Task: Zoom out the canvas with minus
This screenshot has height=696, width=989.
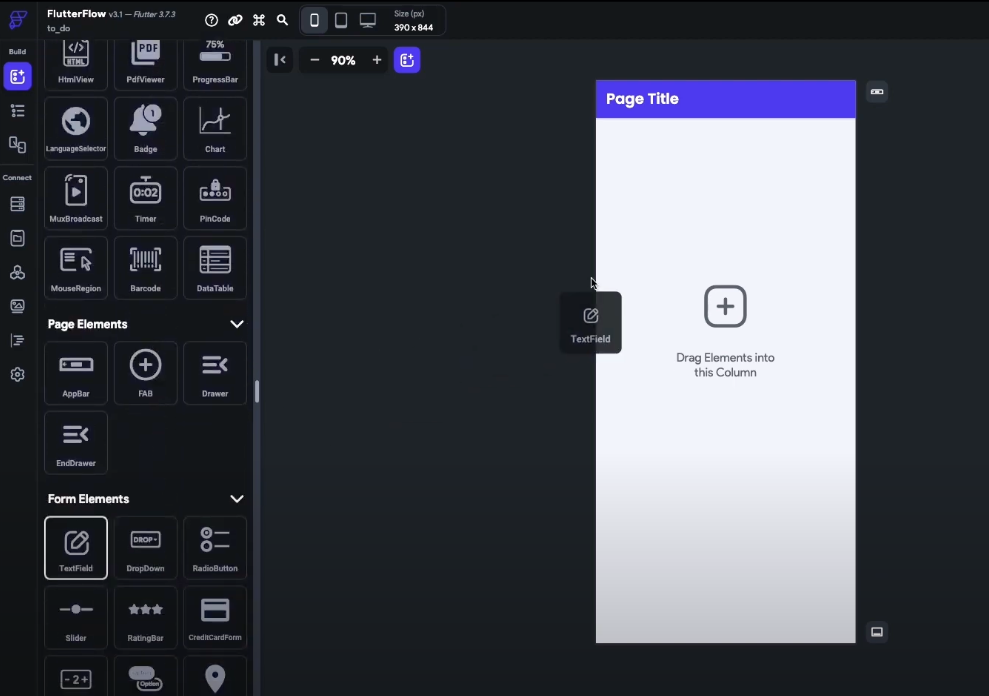Action: [x=315, y=60]
